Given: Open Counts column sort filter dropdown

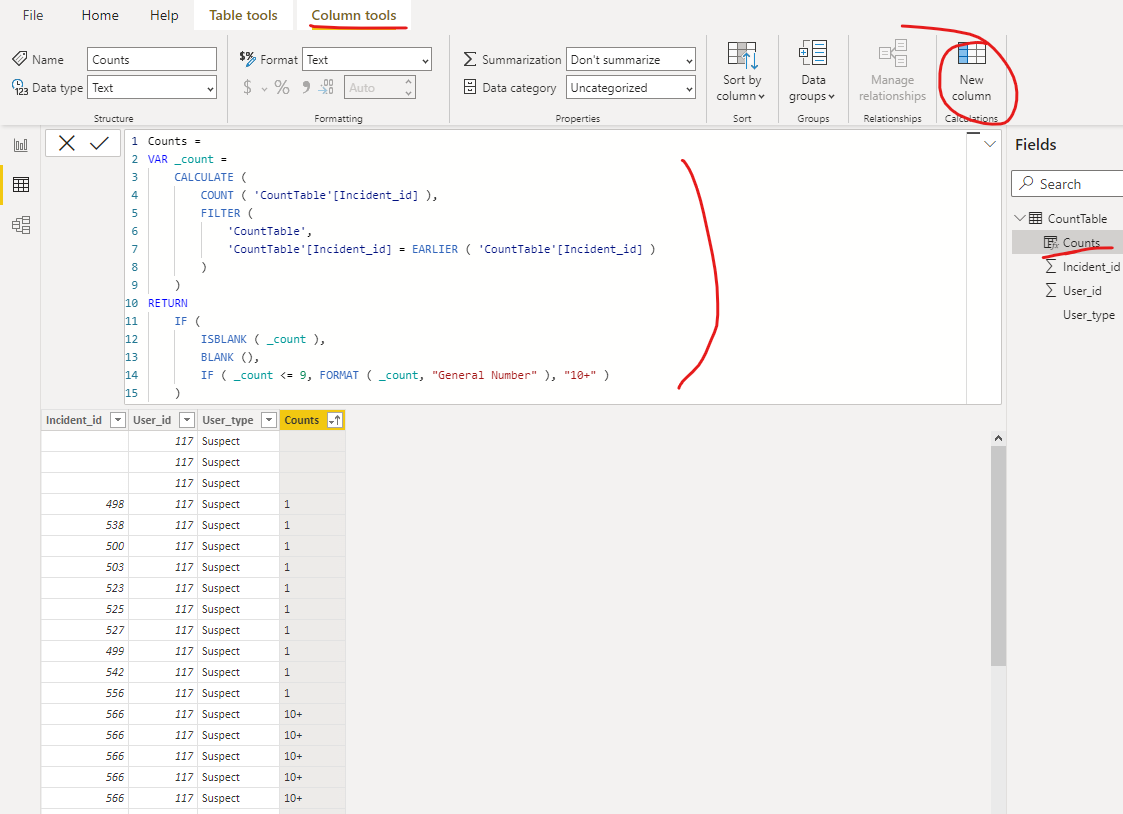Looking at the screenshot, I should pos(334,420).
